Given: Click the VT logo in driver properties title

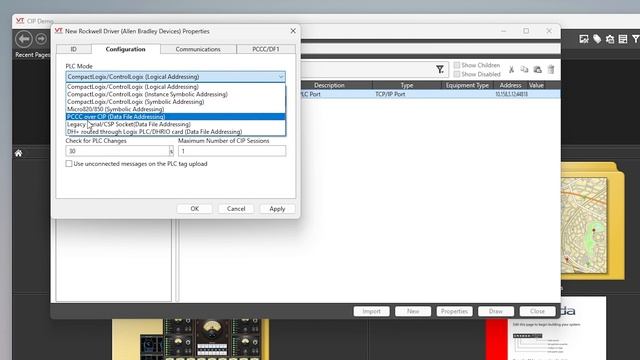Looking at the screenshot, I should point(58,31).
